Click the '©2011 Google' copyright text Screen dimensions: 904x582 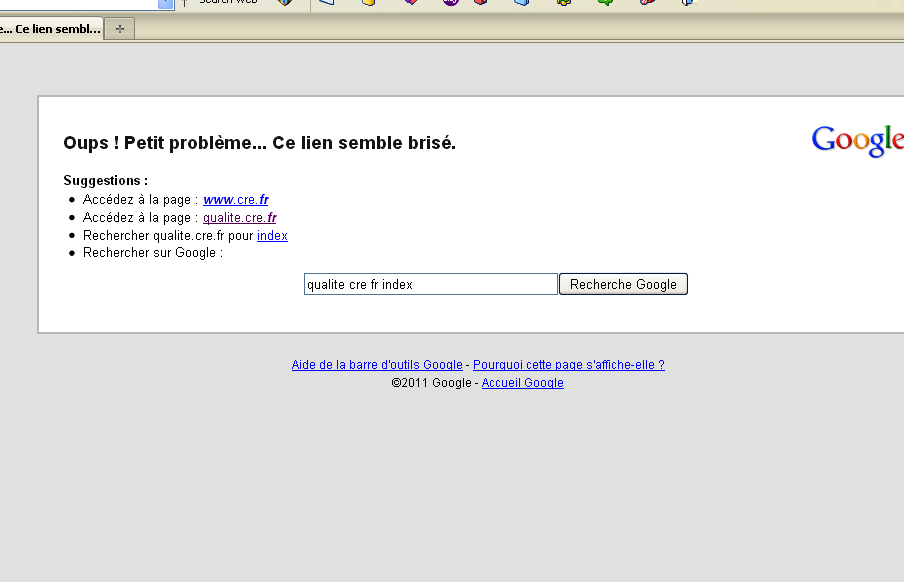point(431,382)
